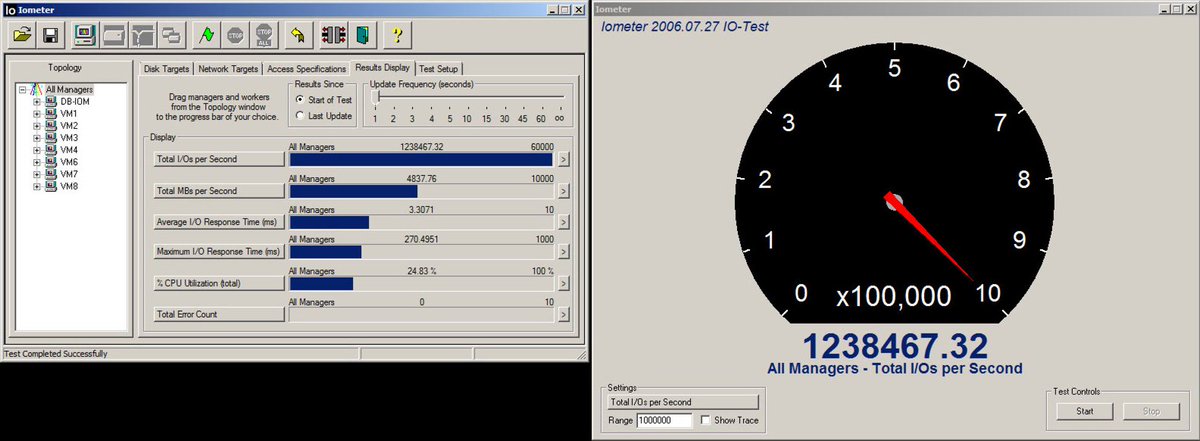Viewport: 1200px width, 441px height.
Task: Click the All Managers topology icon
Action: tap(37, 90)
